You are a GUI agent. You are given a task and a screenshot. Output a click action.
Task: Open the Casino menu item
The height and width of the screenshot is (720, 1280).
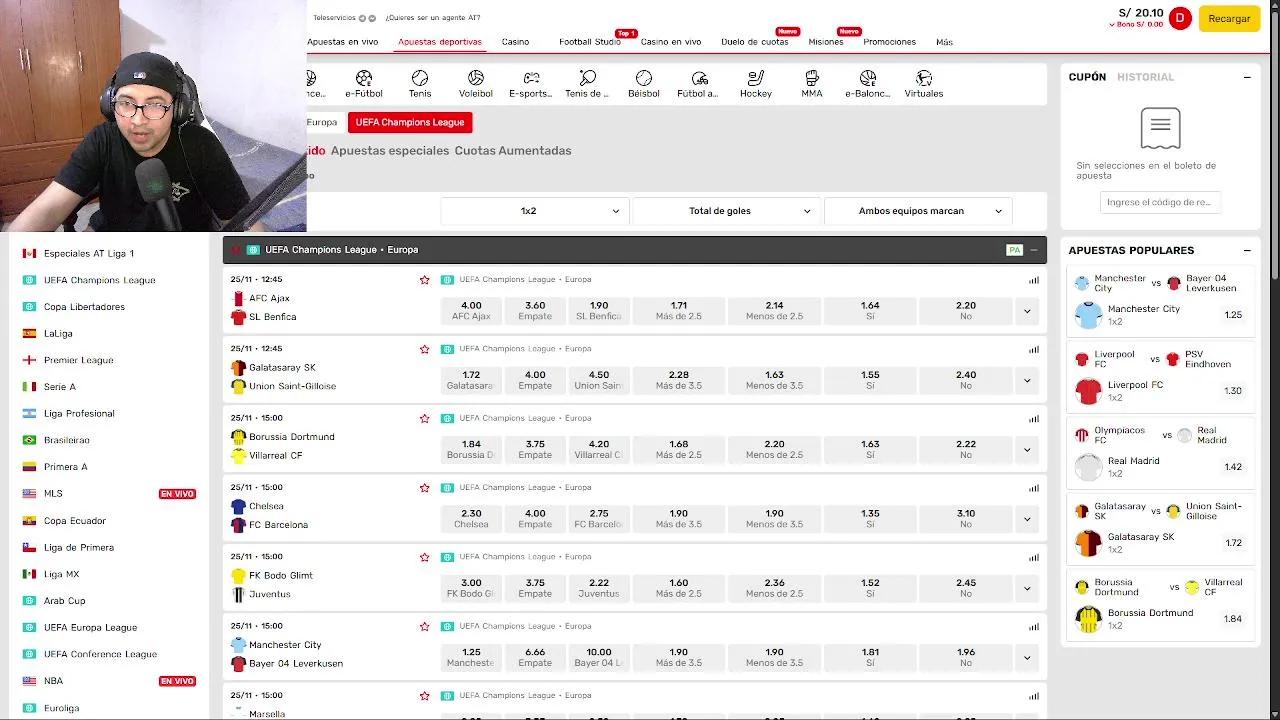pyautogui.click(x=515, y=42)
